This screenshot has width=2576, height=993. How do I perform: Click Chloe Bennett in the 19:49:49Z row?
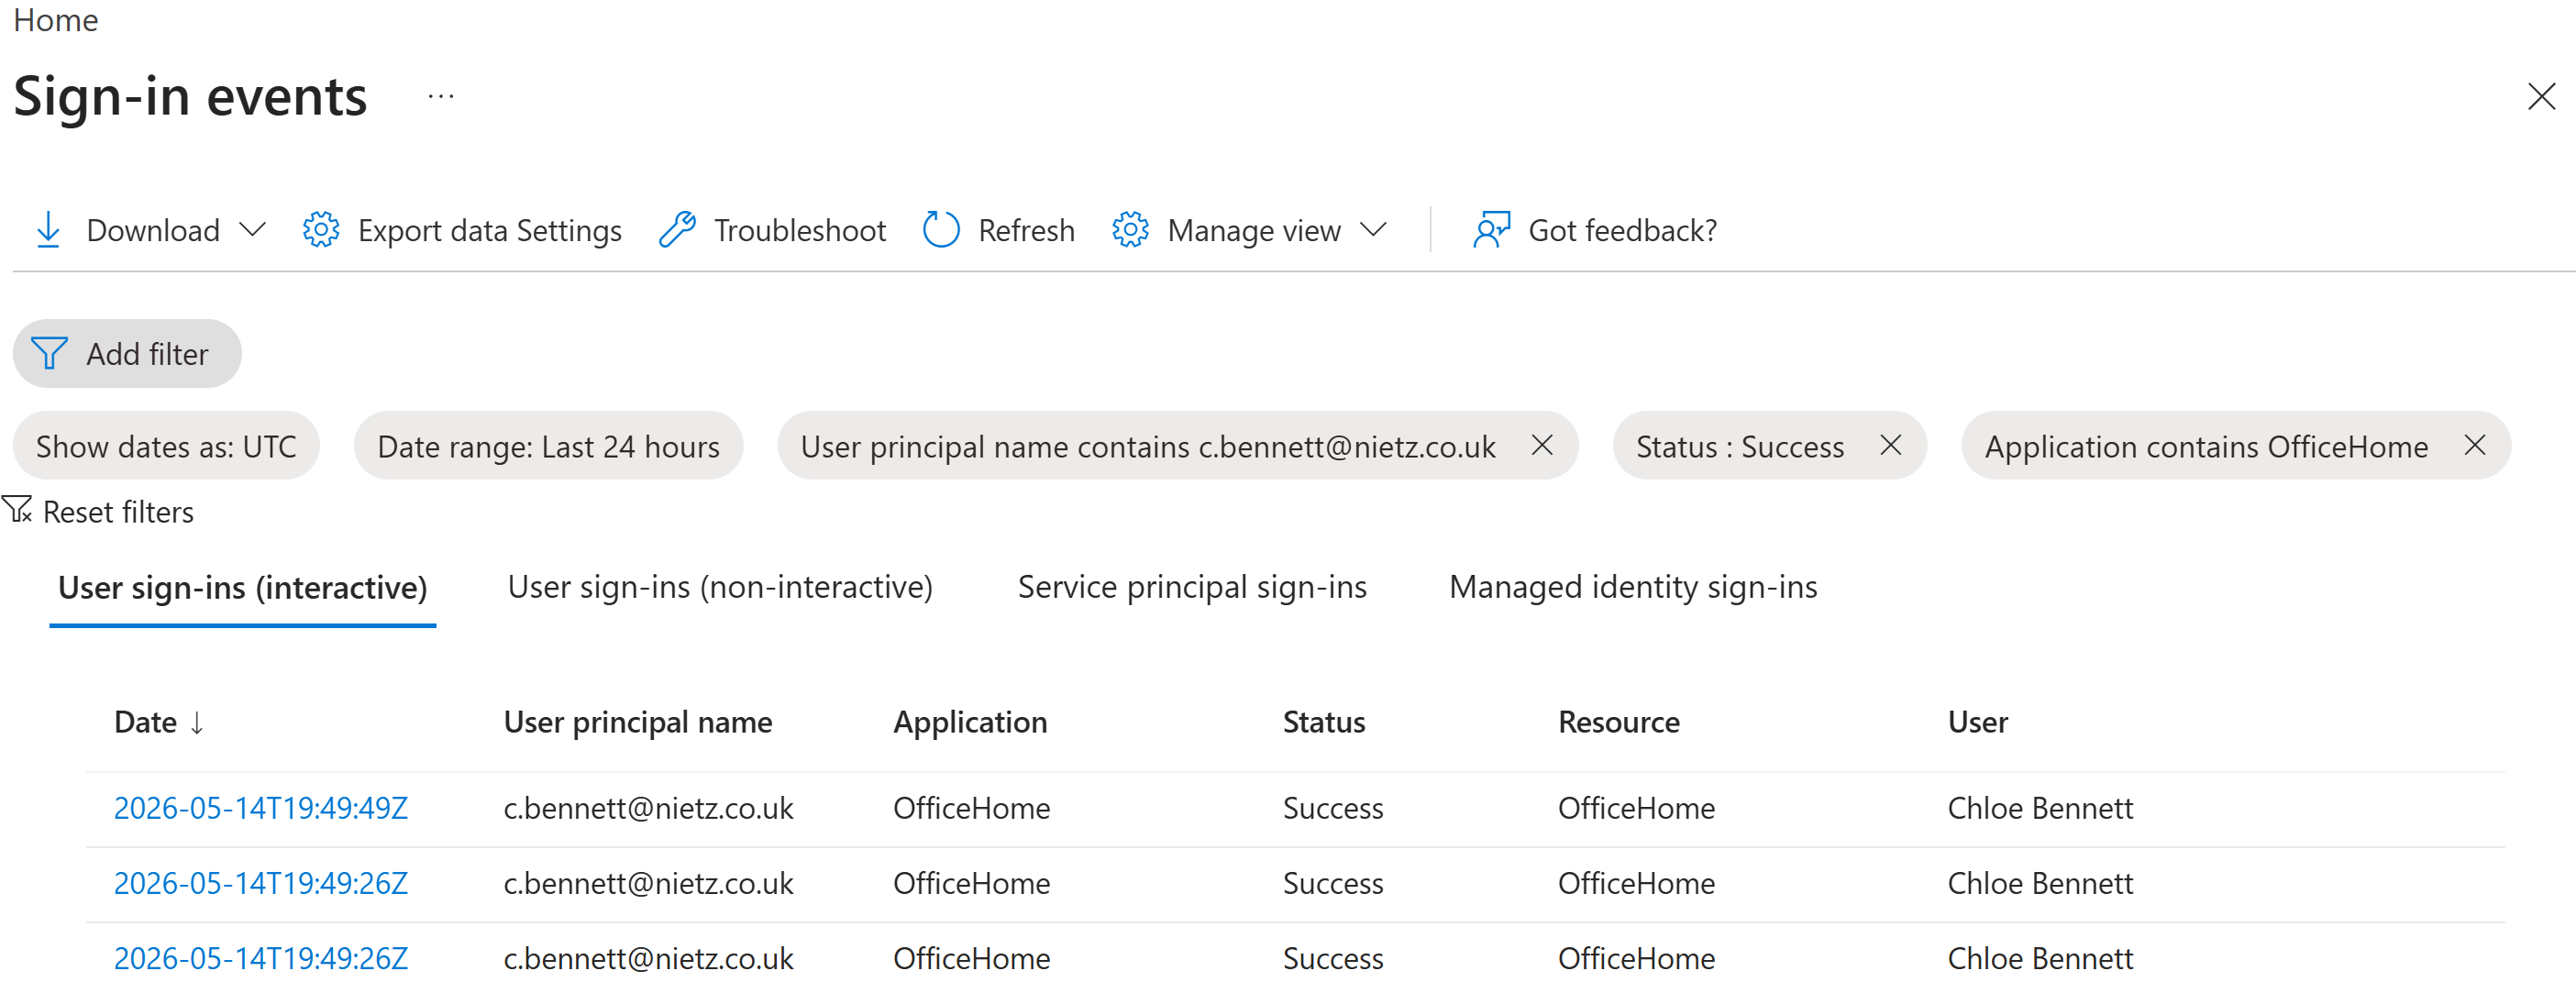tap(2041, 808)
